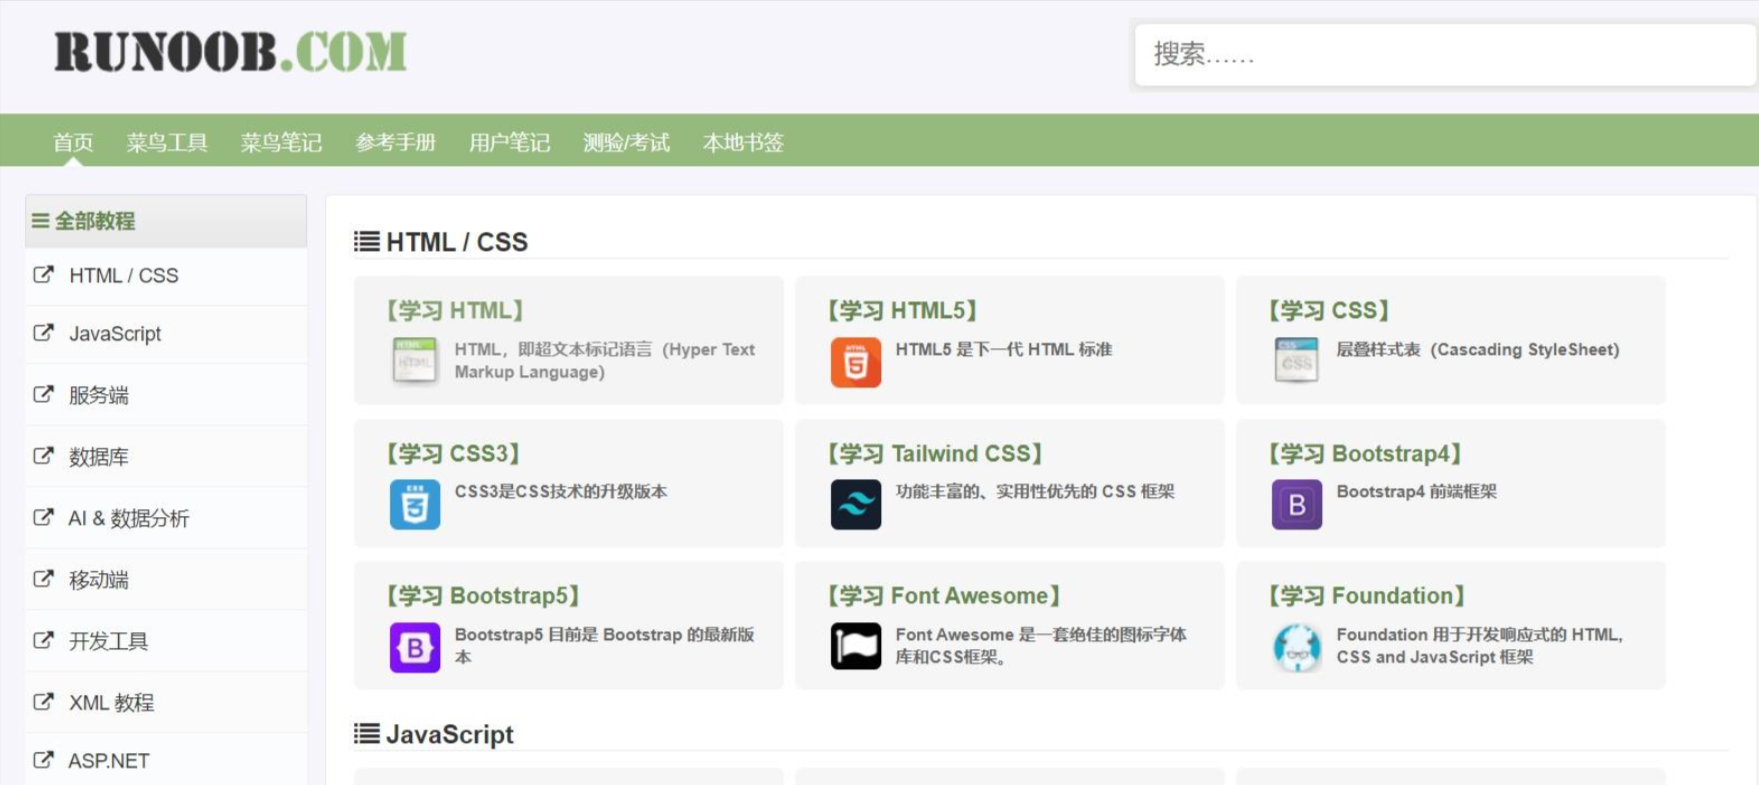The image size is (1759, 785).
Task: Click description 'CSS3是CSS技术的升级版本'
Action: [x=561, y=491]
